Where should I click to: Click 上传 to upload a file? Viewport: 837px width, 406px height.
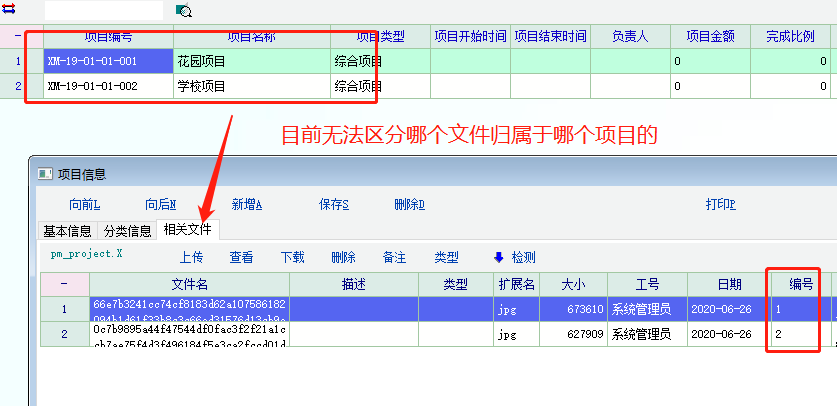click(x=191, y=257)
